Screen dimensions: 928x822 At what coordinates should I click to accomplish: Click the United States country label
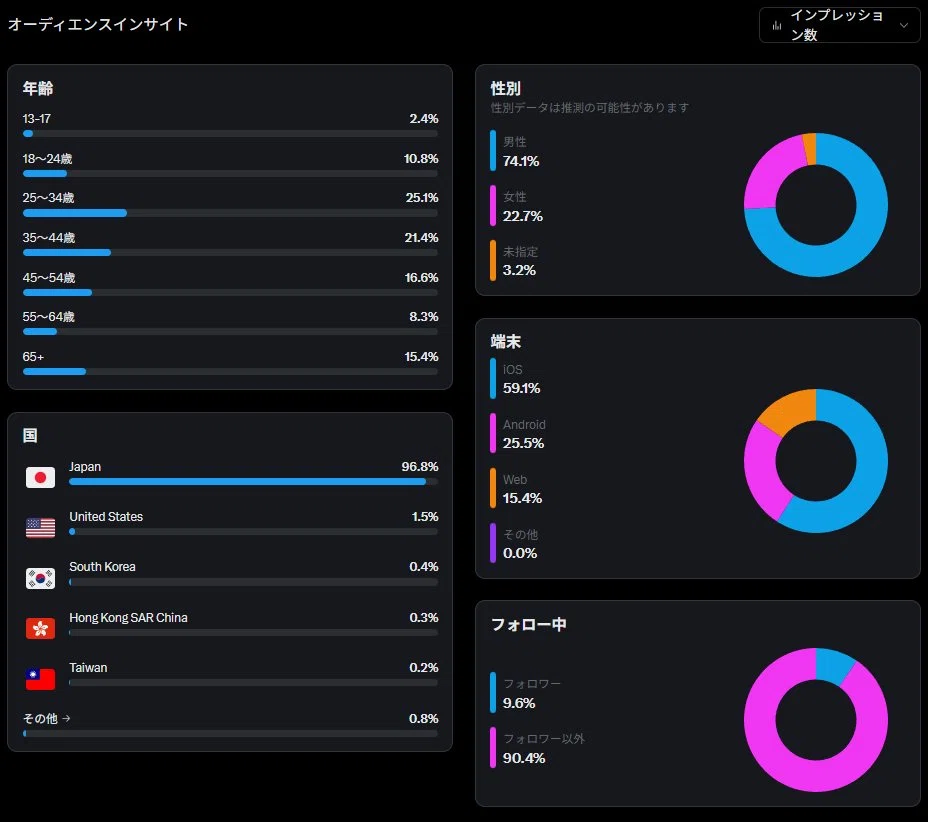click(x=106, y=517)
